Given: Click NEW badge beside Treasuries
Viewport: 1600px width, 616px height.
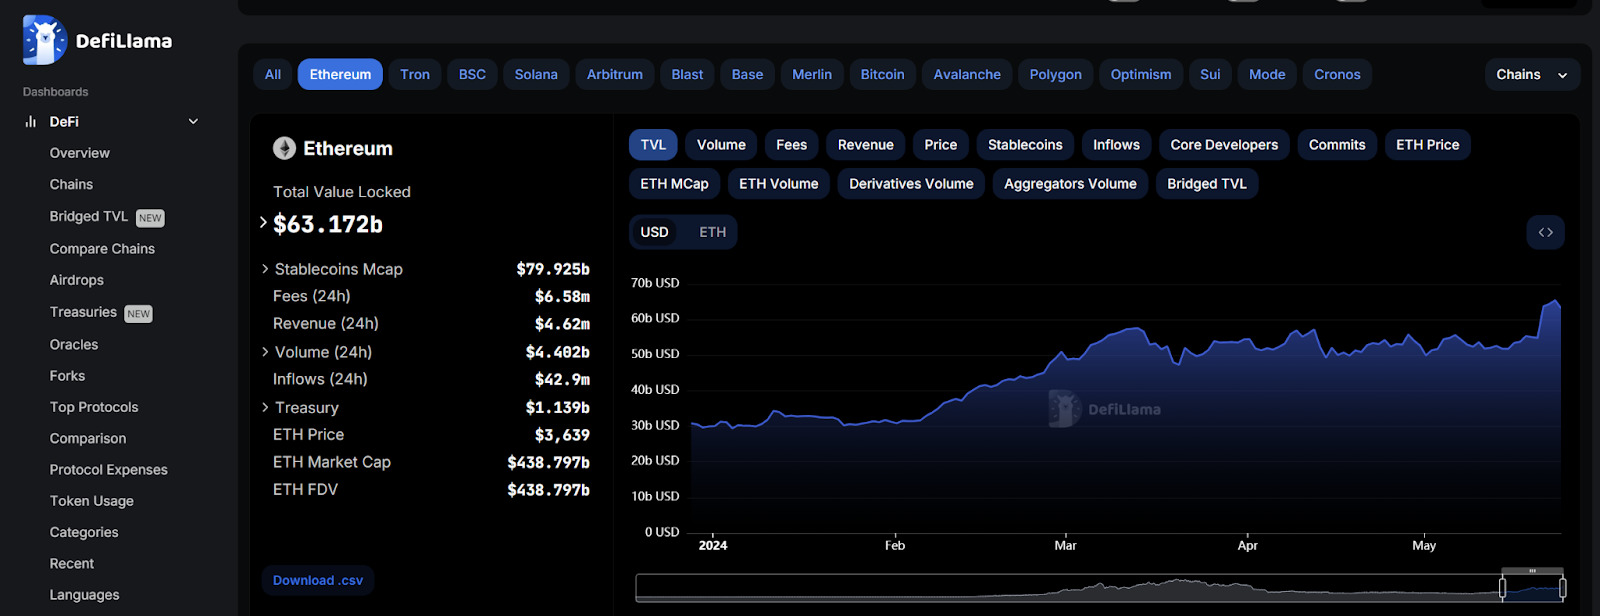Looking at the screenshot, I should point(138,314).
